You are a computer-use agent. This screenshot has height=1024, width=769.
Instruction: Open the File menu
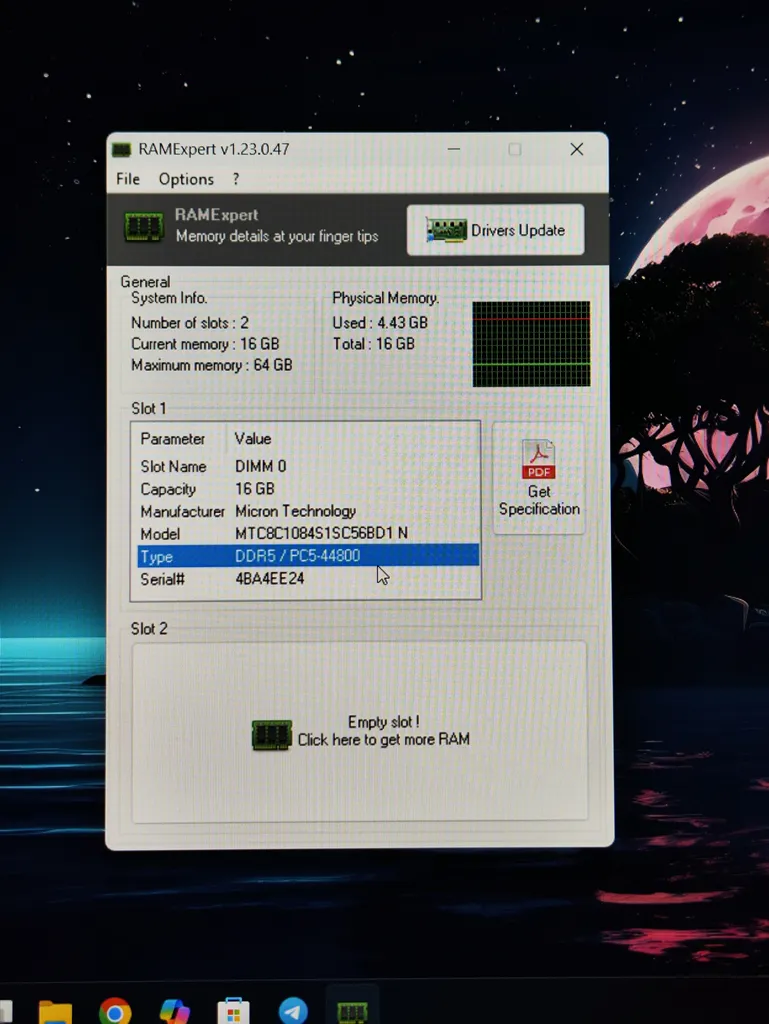[x=128, y=179]
